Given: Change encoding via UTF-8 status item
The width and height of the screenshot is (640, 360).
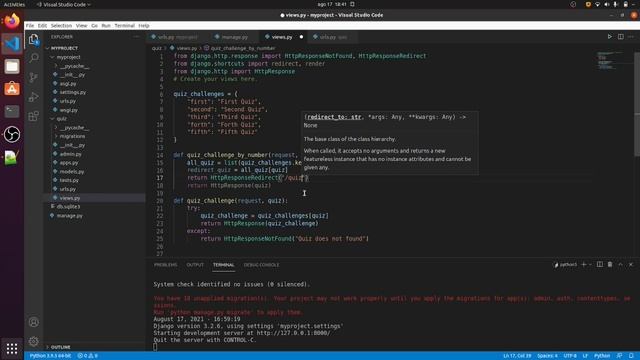Looking at the screenshot, I should click(570, 356).
